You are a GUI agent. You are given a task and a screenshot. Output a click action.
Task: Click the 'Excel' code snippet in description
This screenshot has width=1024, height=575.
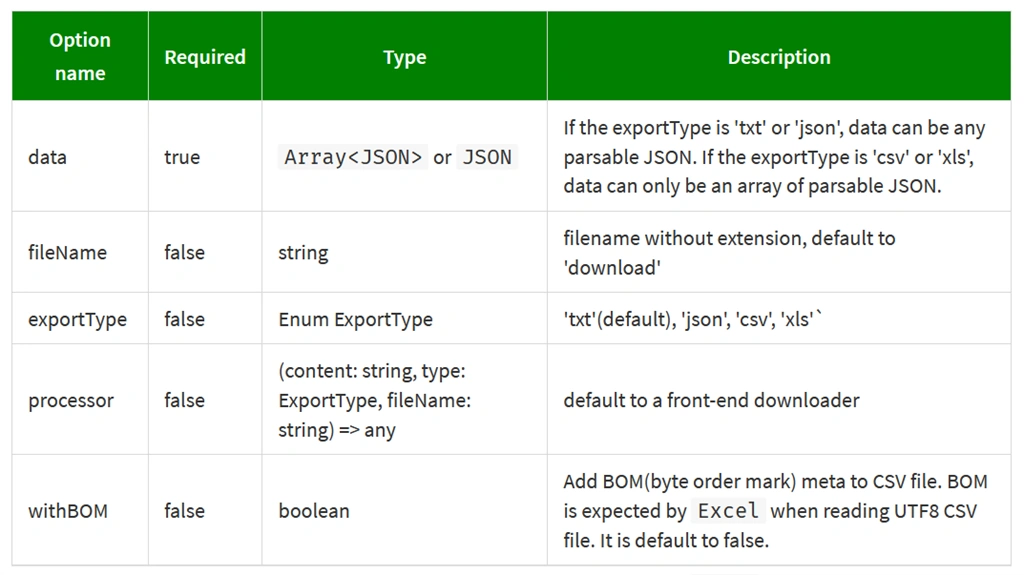[728, 510]
